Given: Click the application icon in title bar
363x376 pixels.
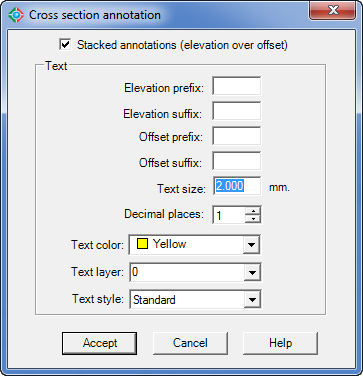Looking at the screenshot, I should click(16, 15).
